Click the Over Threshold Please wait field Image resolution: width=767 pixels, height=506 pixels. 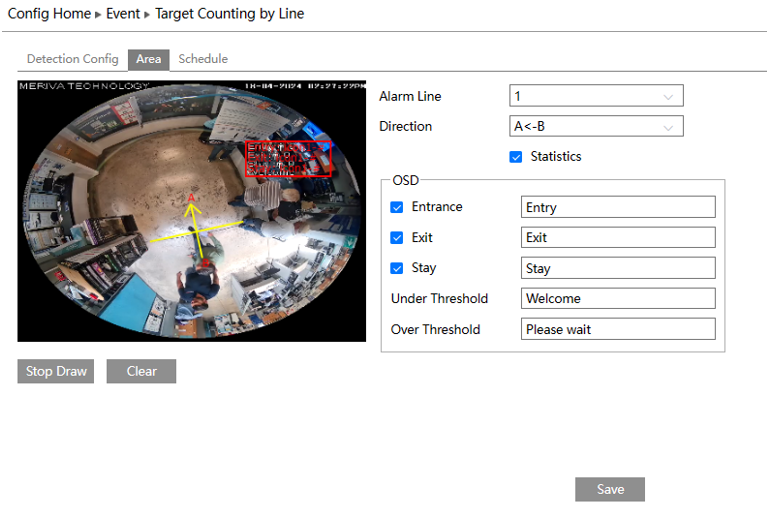pos(618,329)
